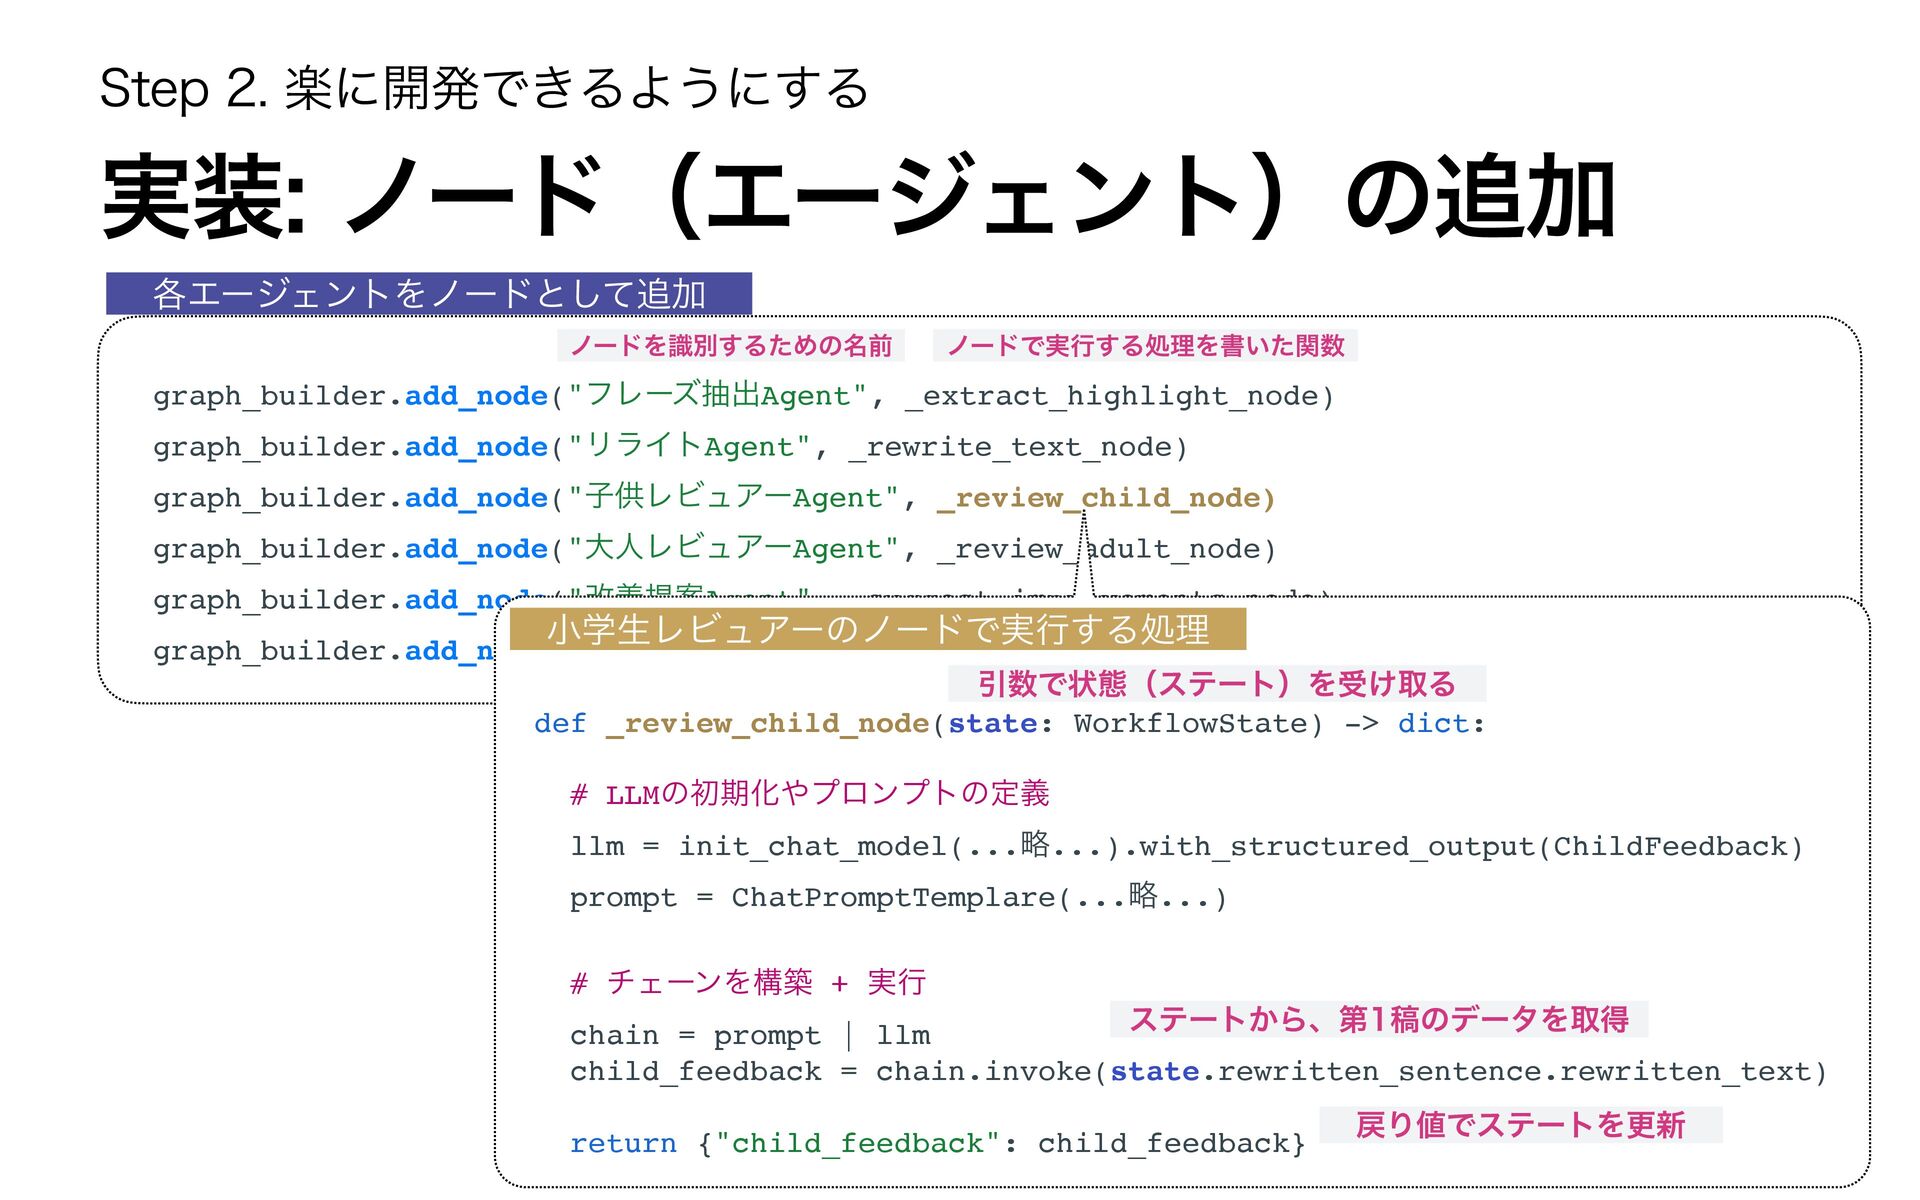Click the blue banner 各エージェントをノードとして追加
The width and height of the screenshot is (1920, 1200).
tap(428, 294)
